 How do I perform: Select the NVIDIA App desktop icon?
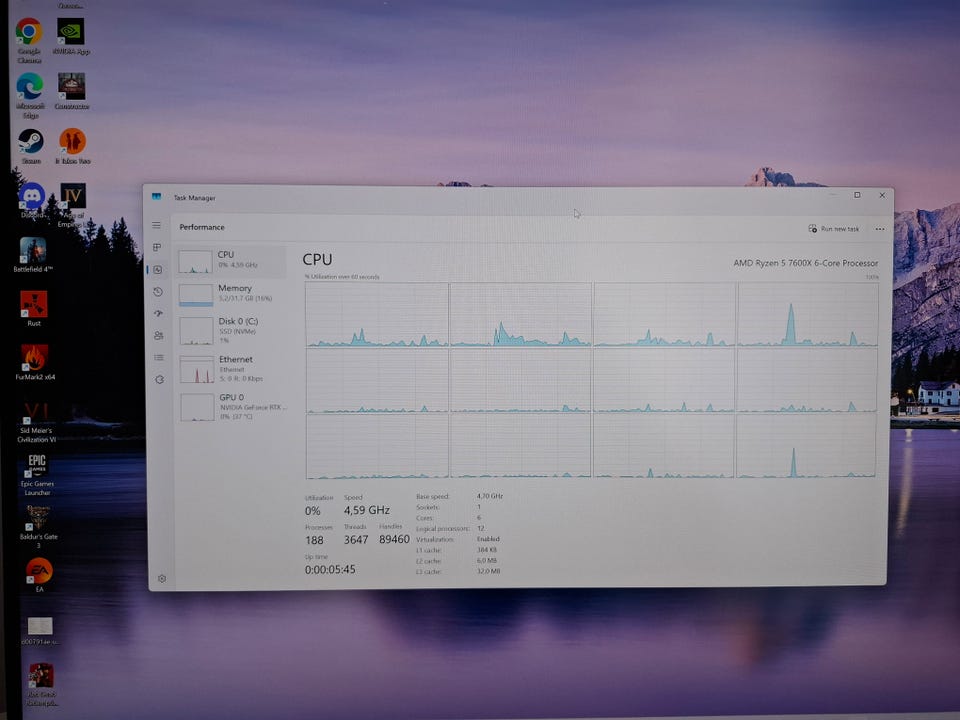pyautogui.click(x=71, y=36)
